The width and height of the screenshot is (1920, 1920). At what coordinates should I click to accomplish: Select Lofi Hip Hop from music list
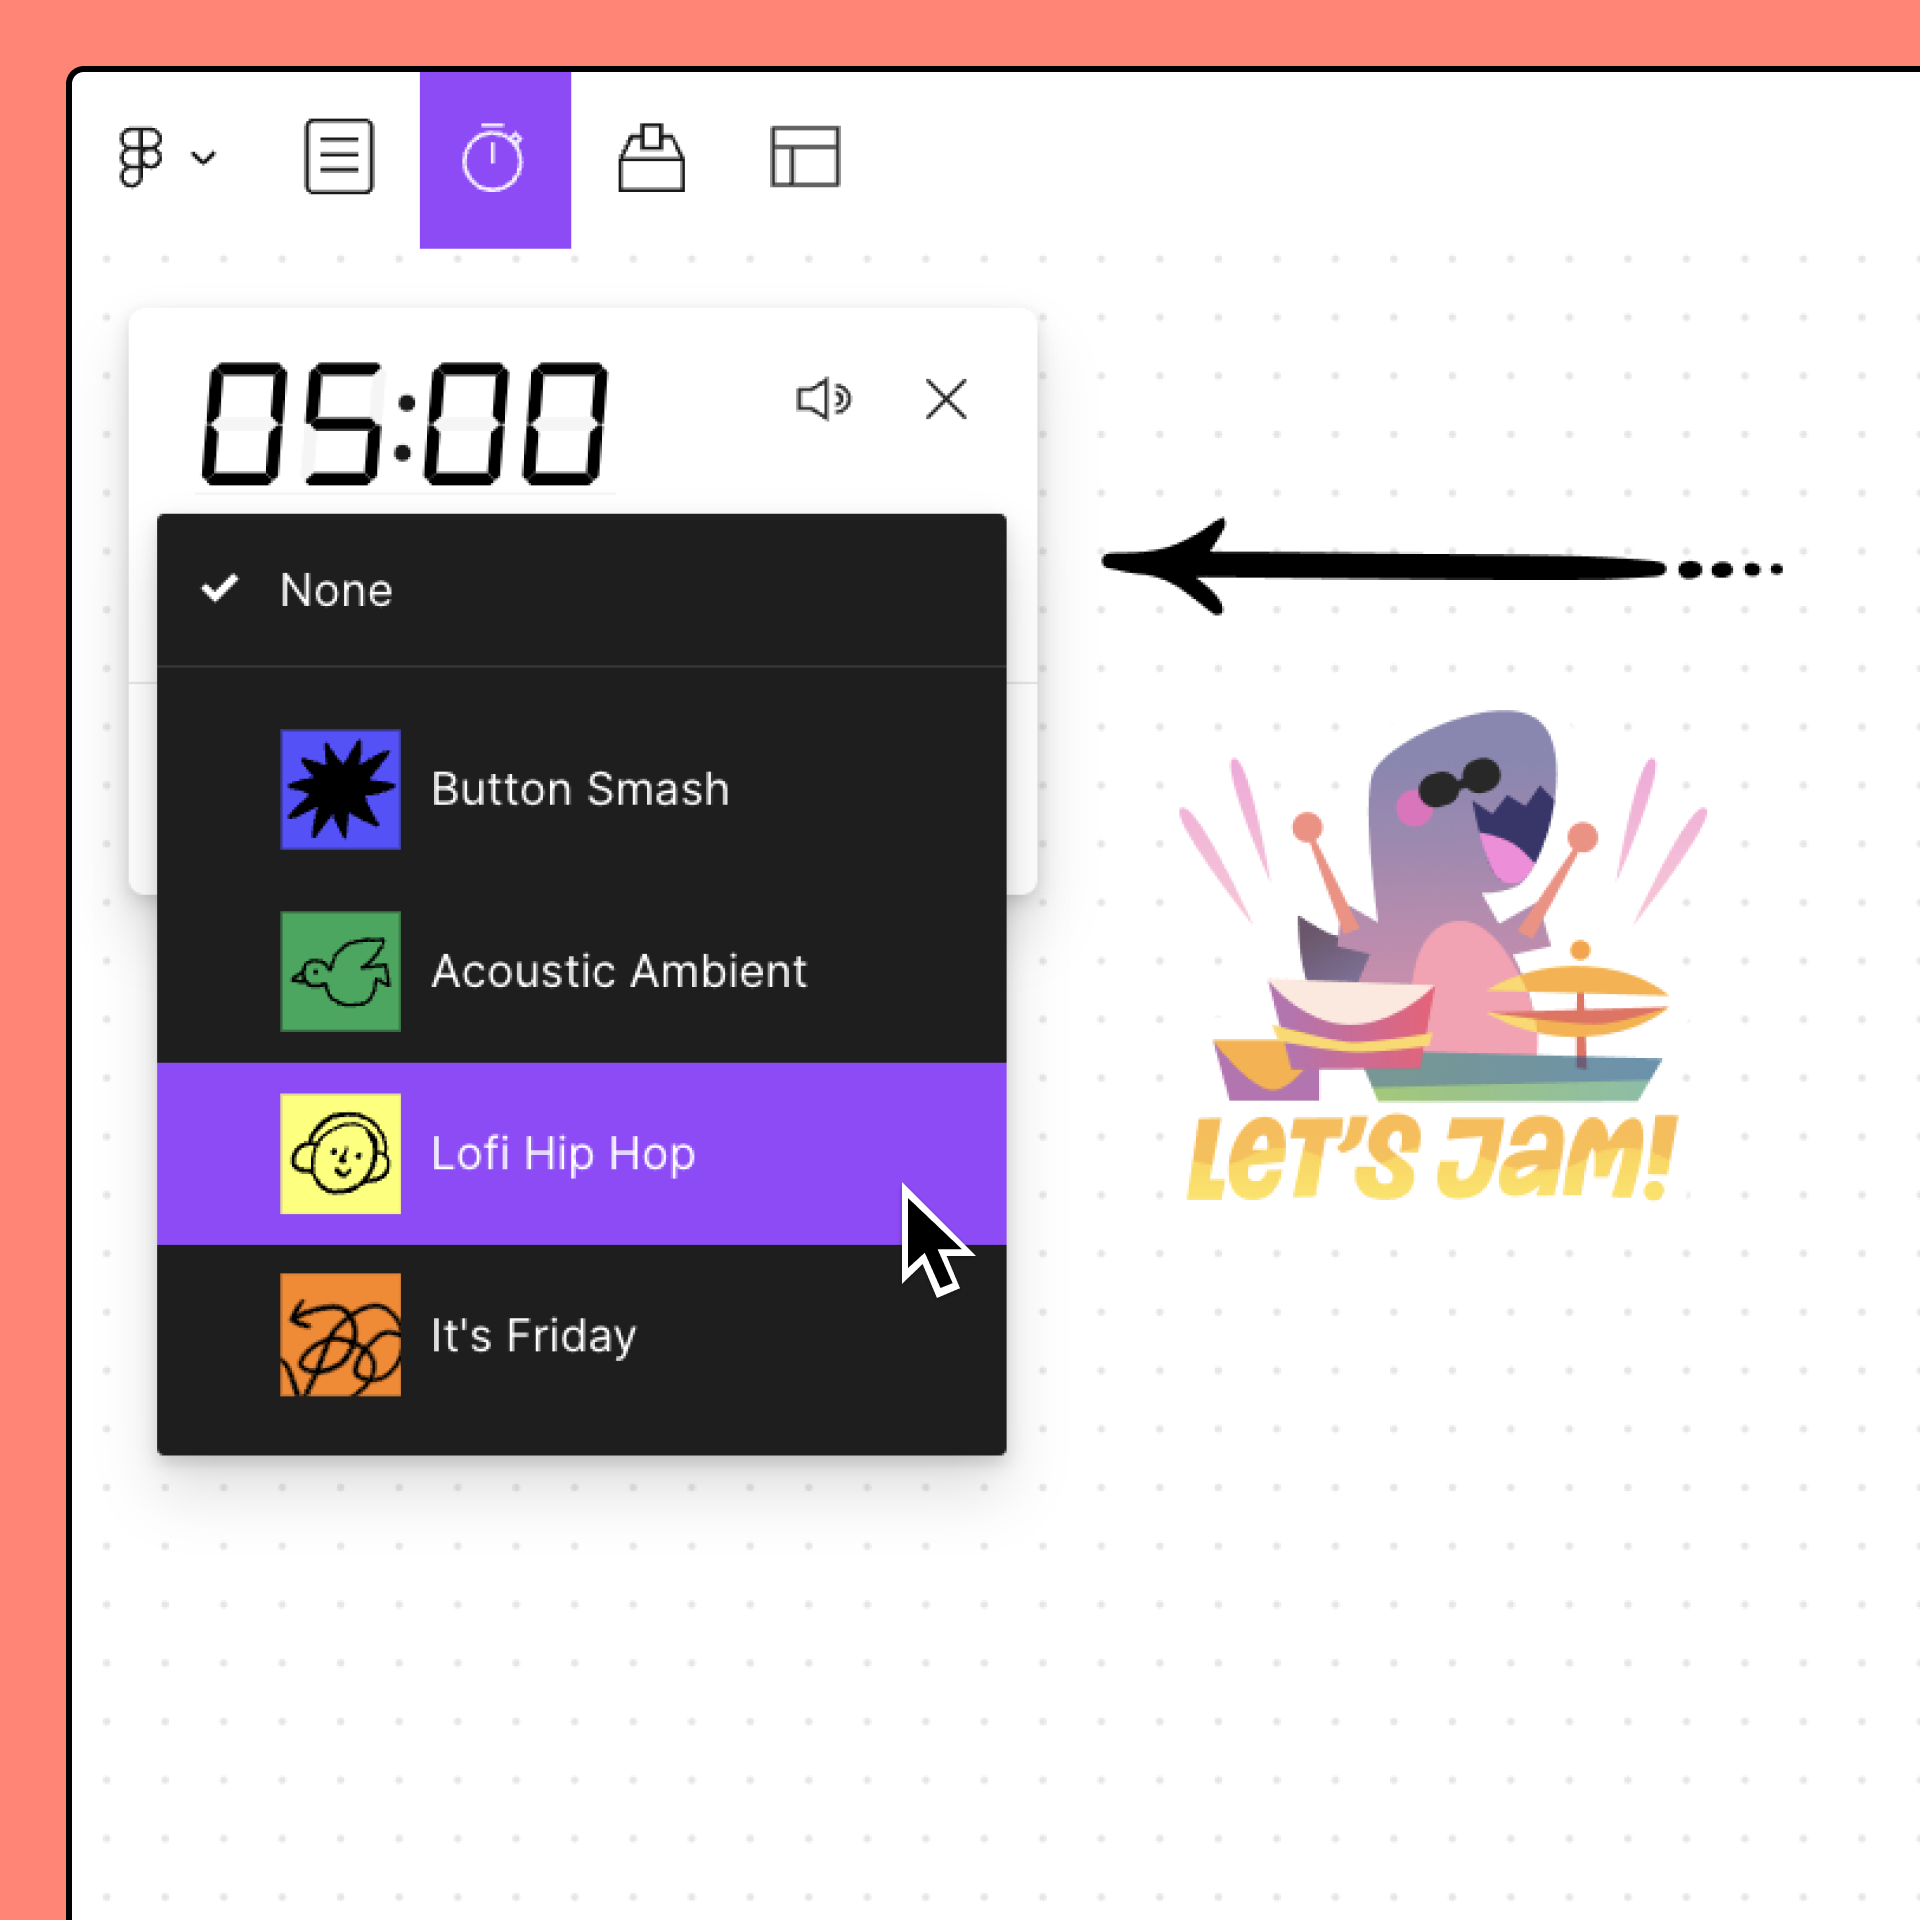tap(564, 1152)
